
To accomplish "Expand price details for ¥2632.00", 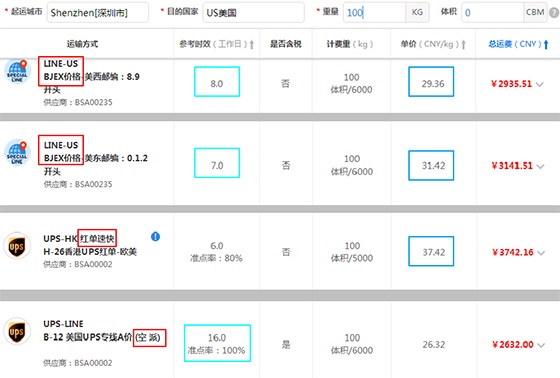I will point(541,345).
